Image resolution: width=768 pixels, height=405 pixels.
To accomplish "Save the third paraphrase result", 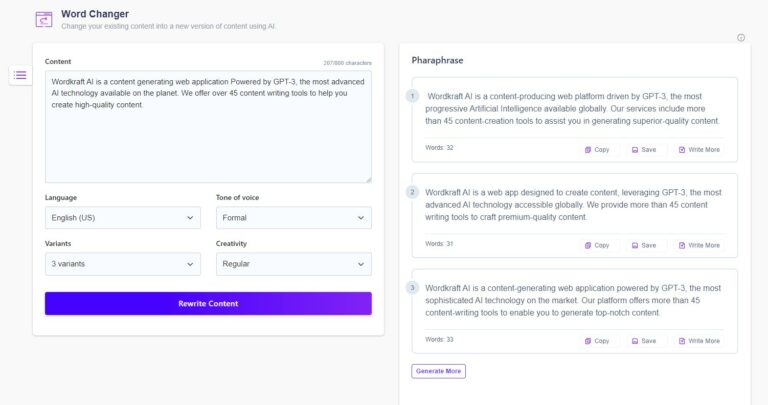I will pos(644,340).
